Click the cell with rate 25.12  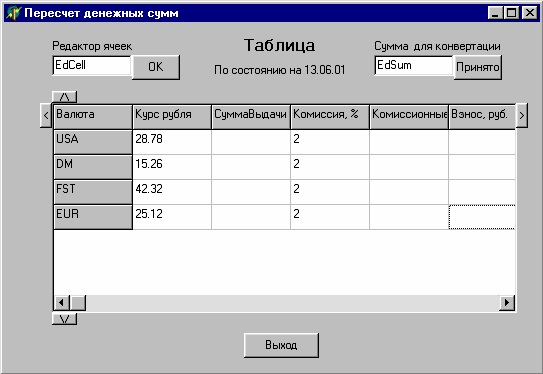172,217
